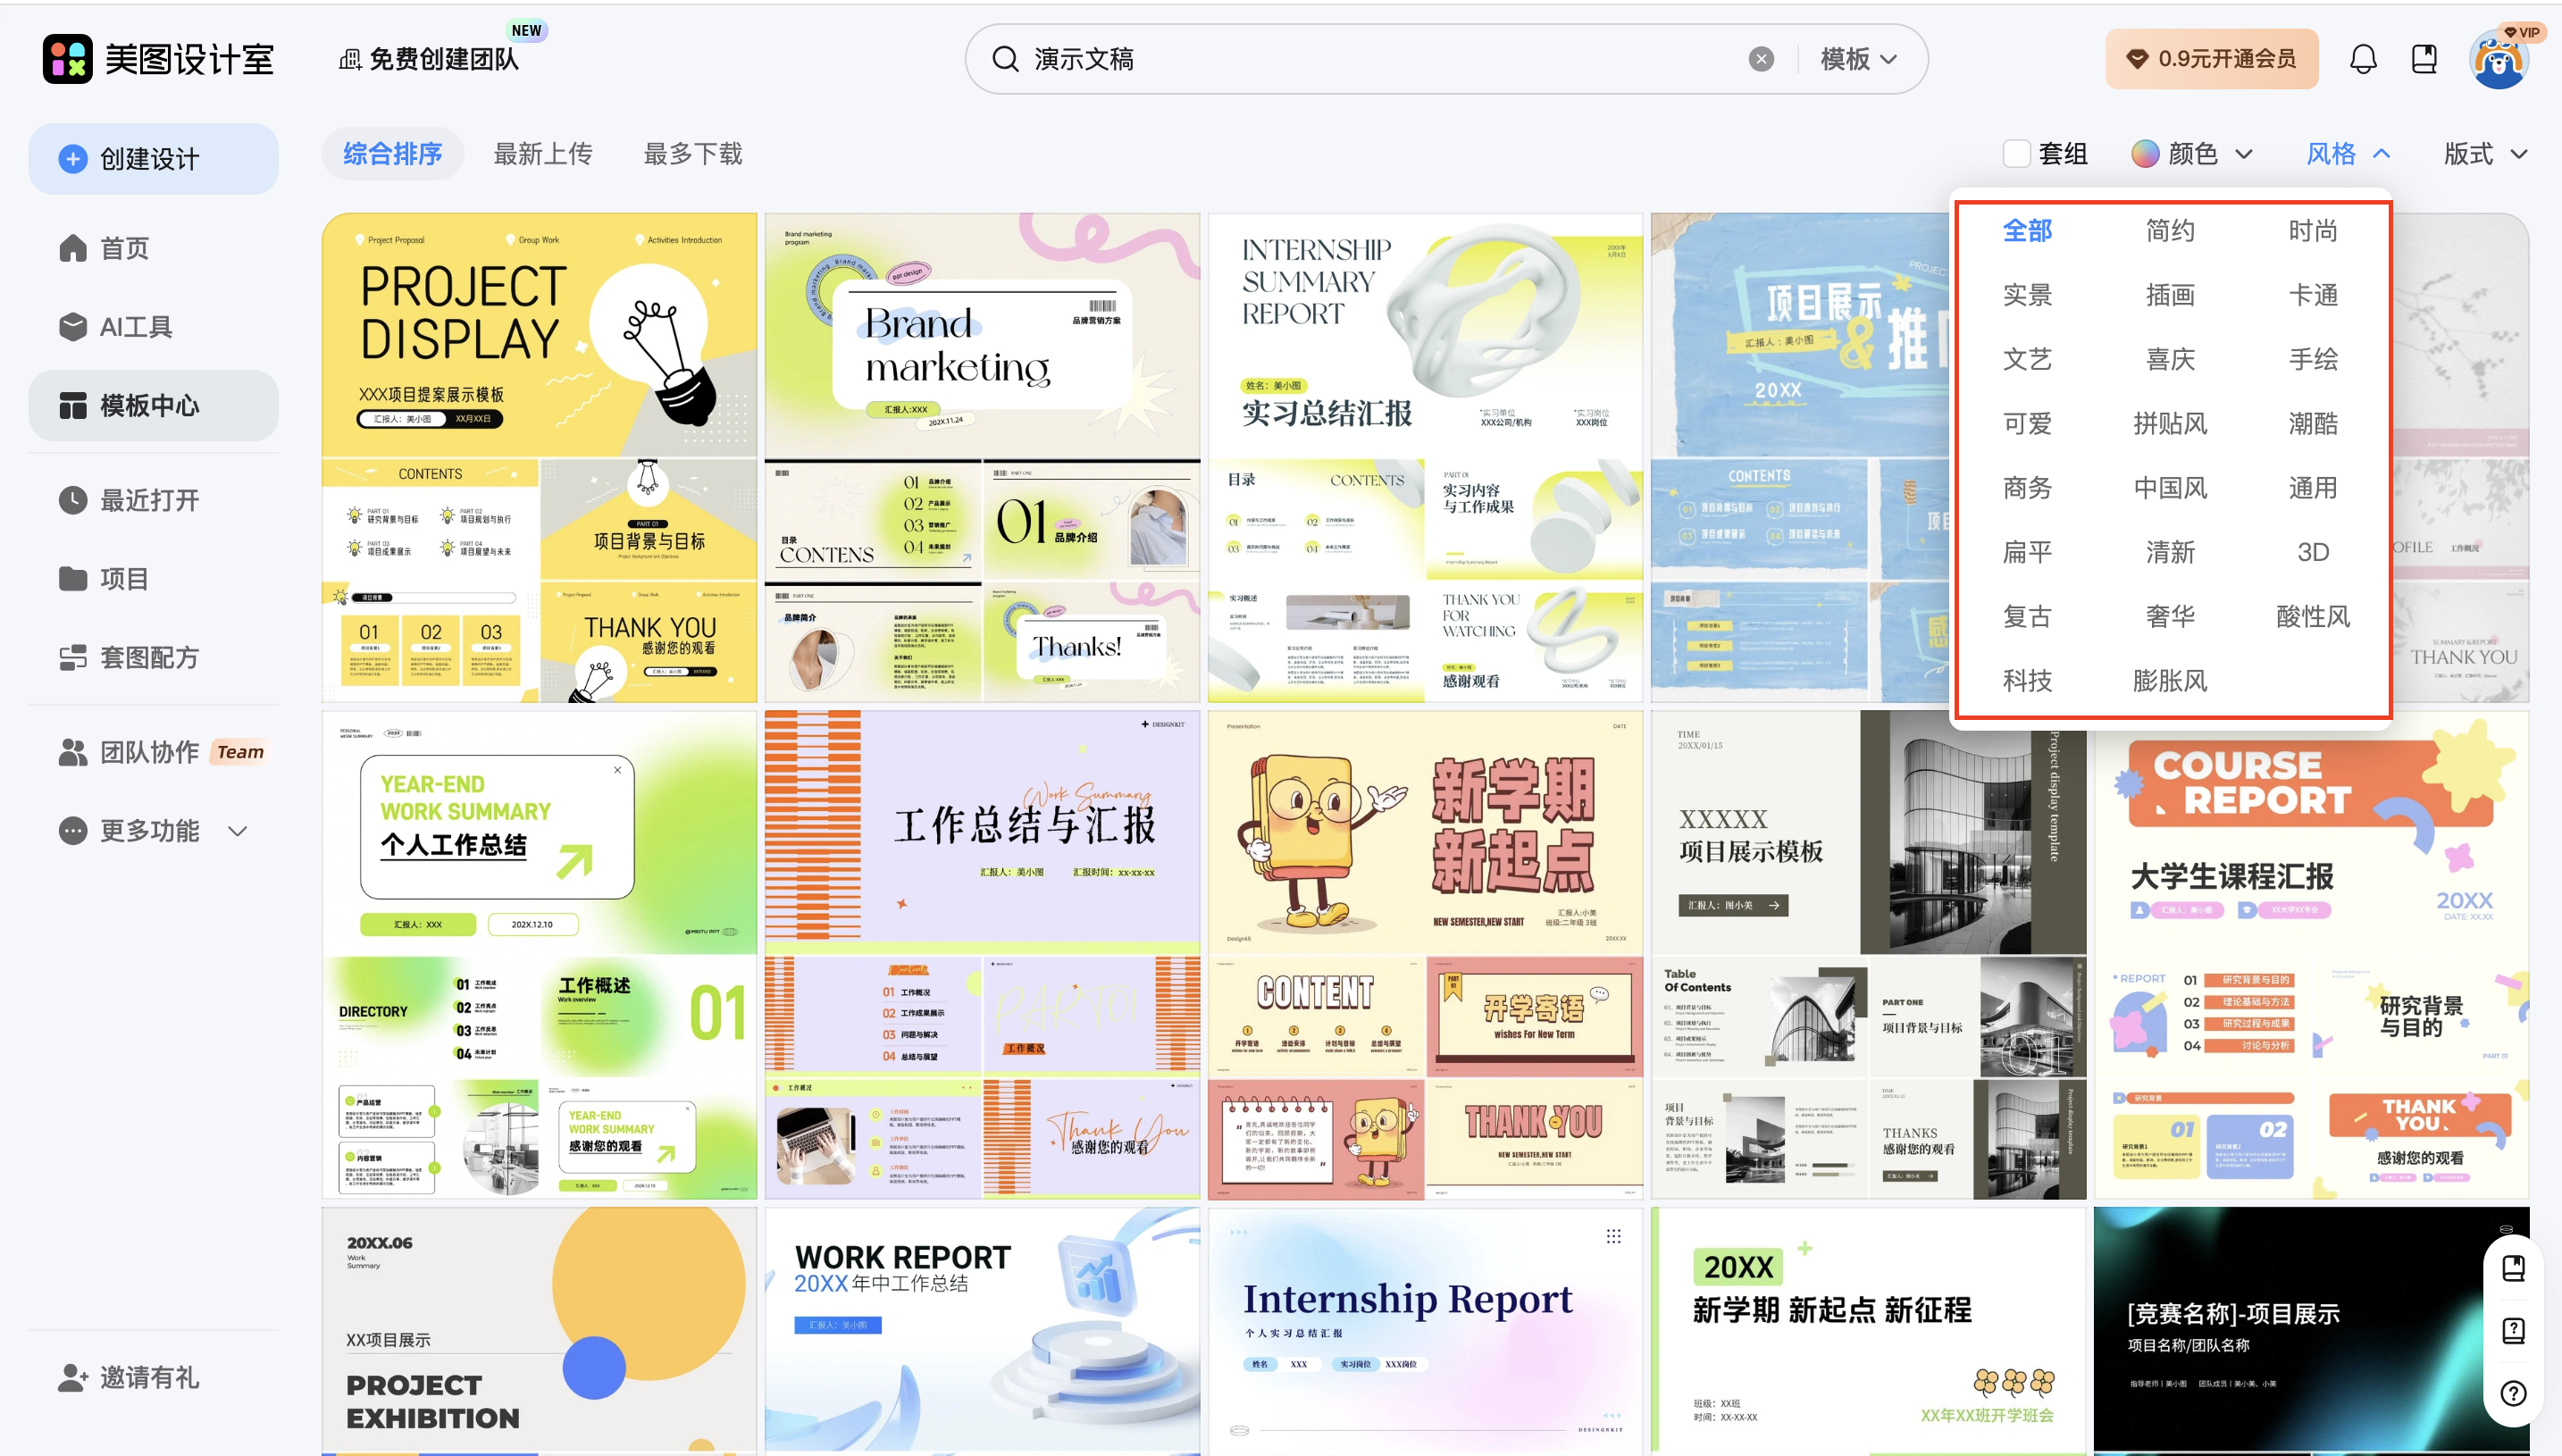This screenshot has height=1456, width=2562.
Task: Select 简约 style filter option
Action: pyautogui.click(x=2169, y=231)
